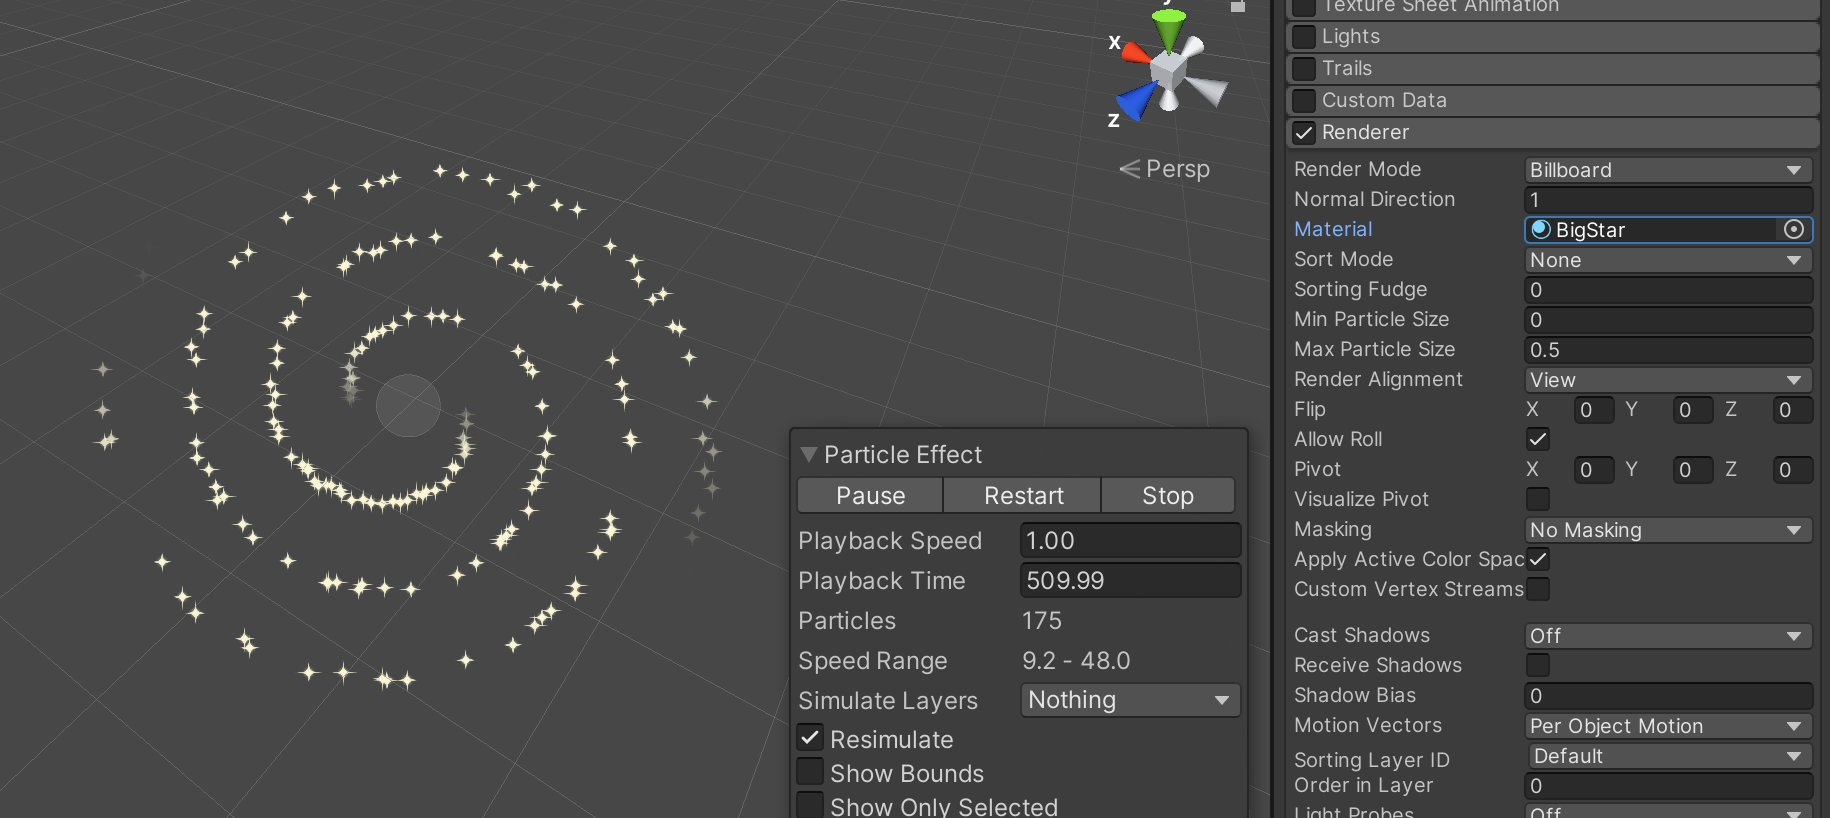Toggle the scene gizmo lock icon
1830x818 pixels.
[1238, 6]
